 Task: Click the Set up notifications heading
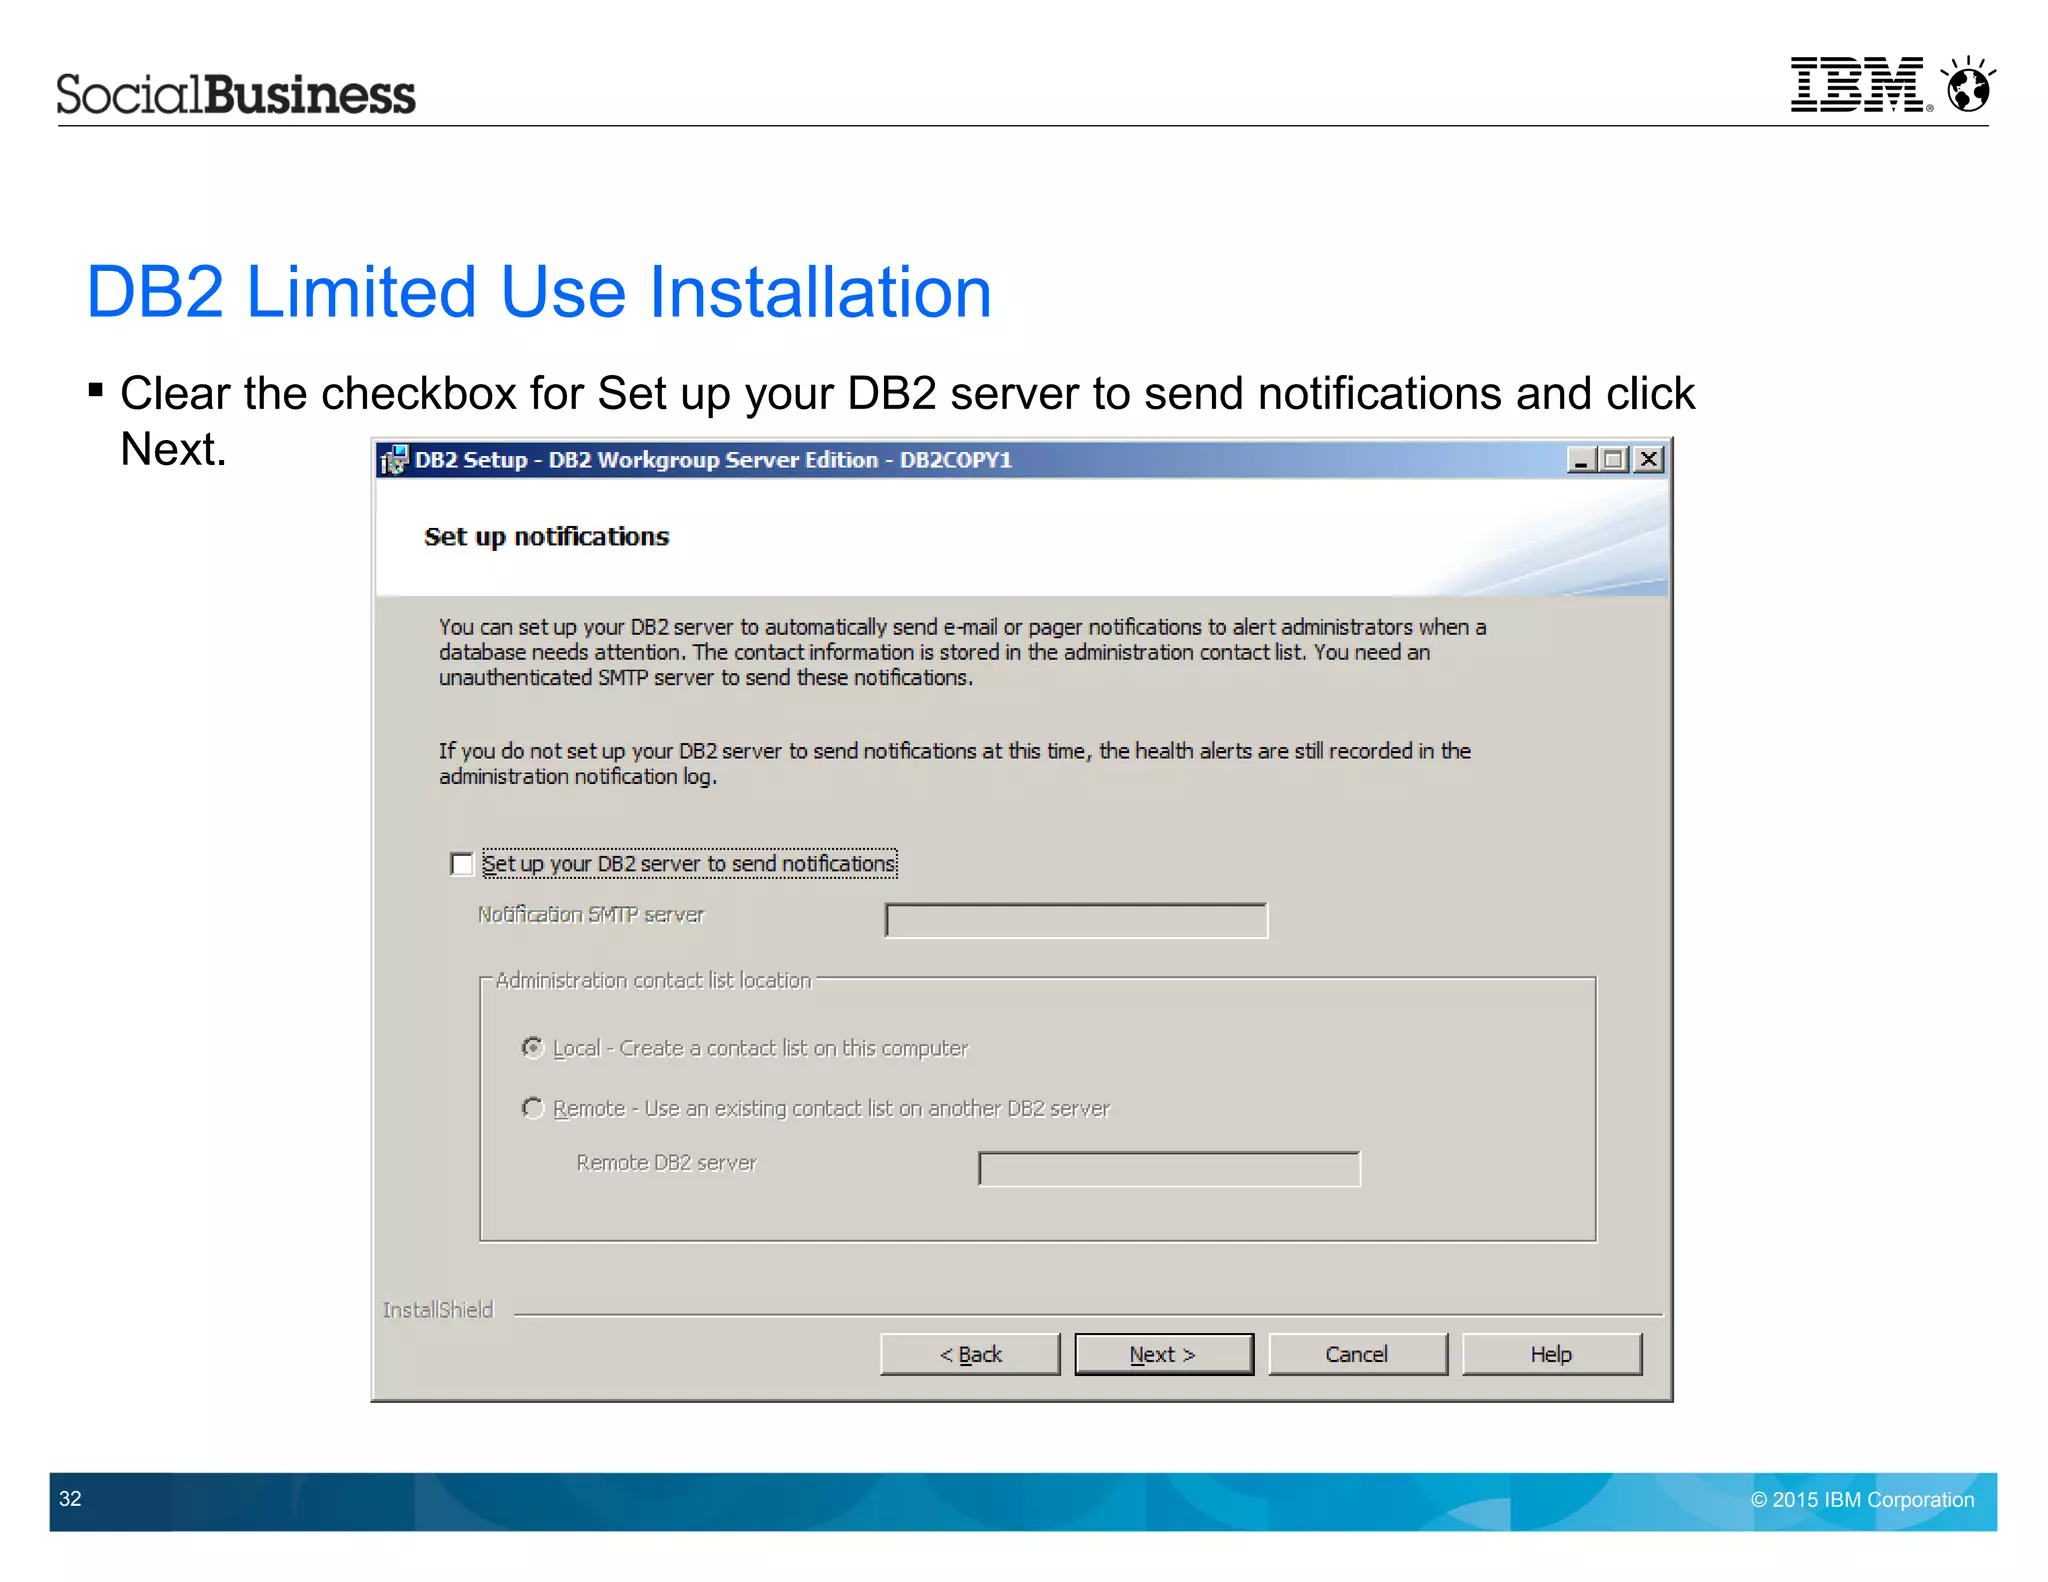[x=546, y=537]
